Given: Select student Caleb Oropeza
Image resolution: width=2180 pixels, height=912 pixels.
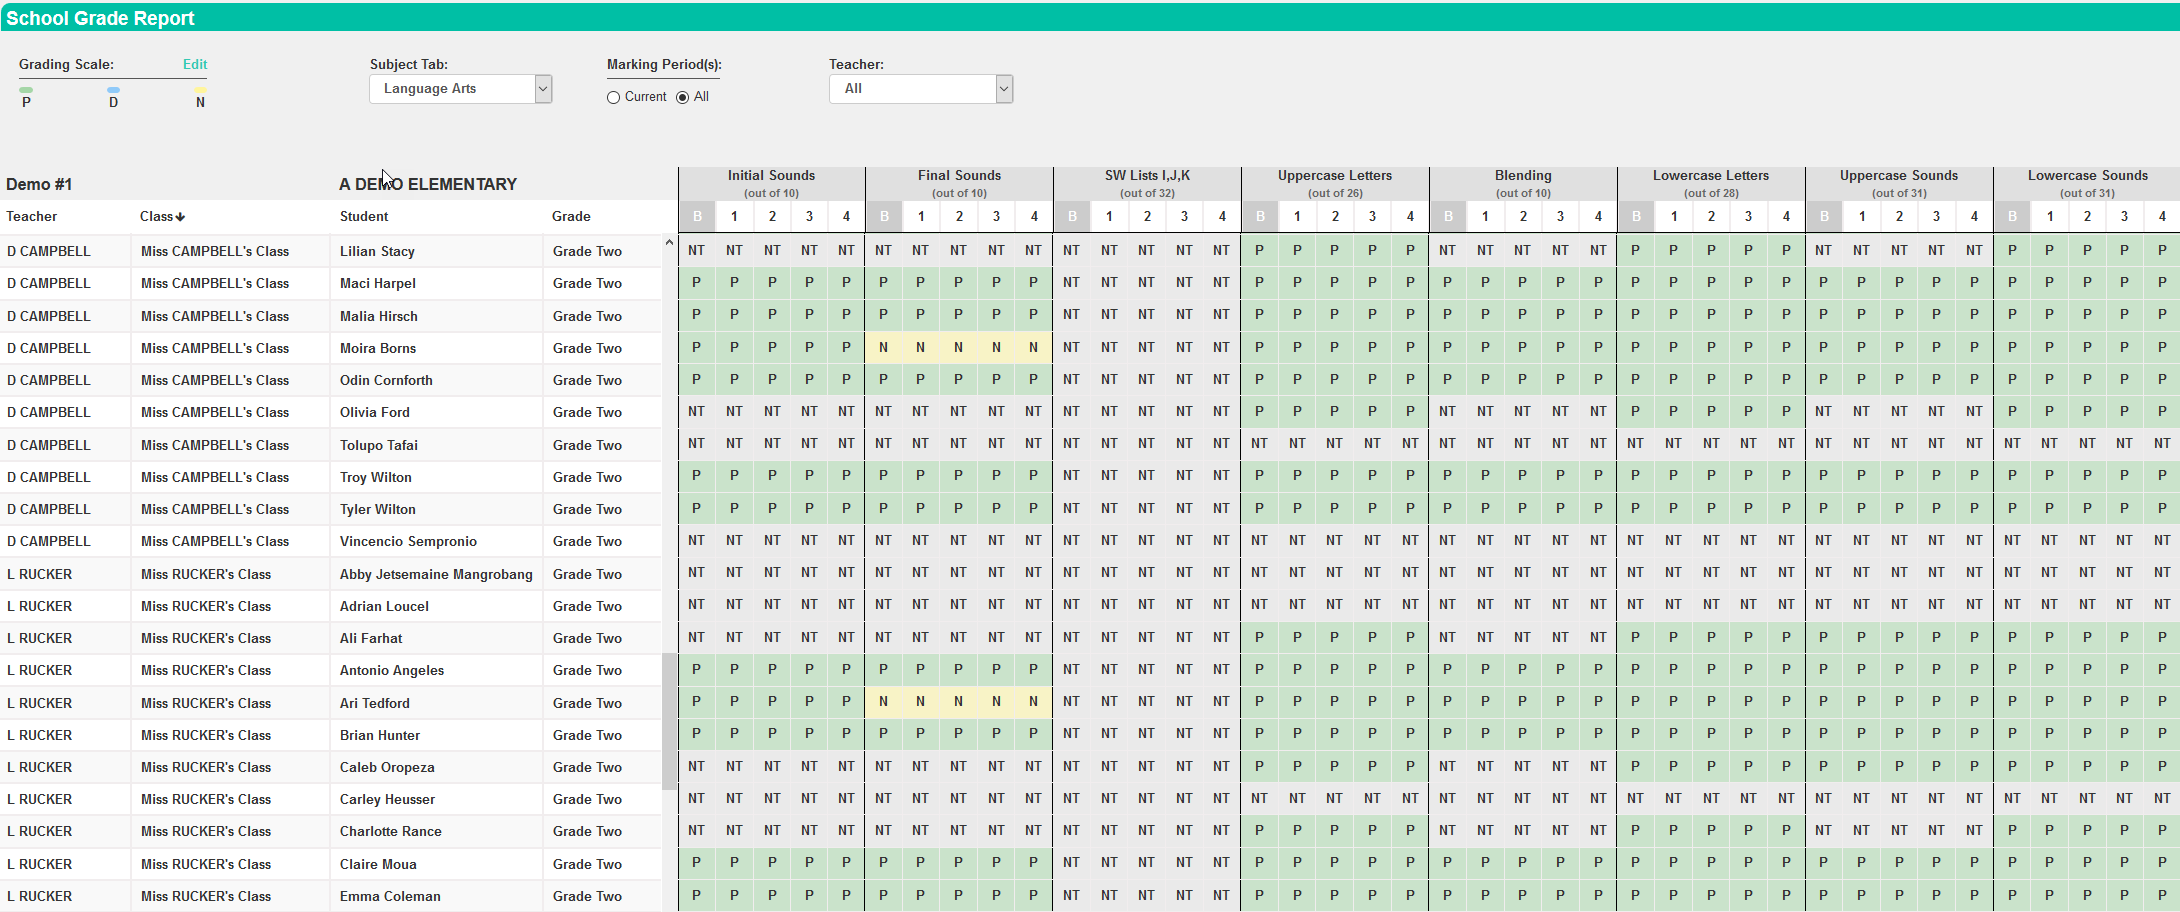Looking at the screenshot, I should pos(387,767).
